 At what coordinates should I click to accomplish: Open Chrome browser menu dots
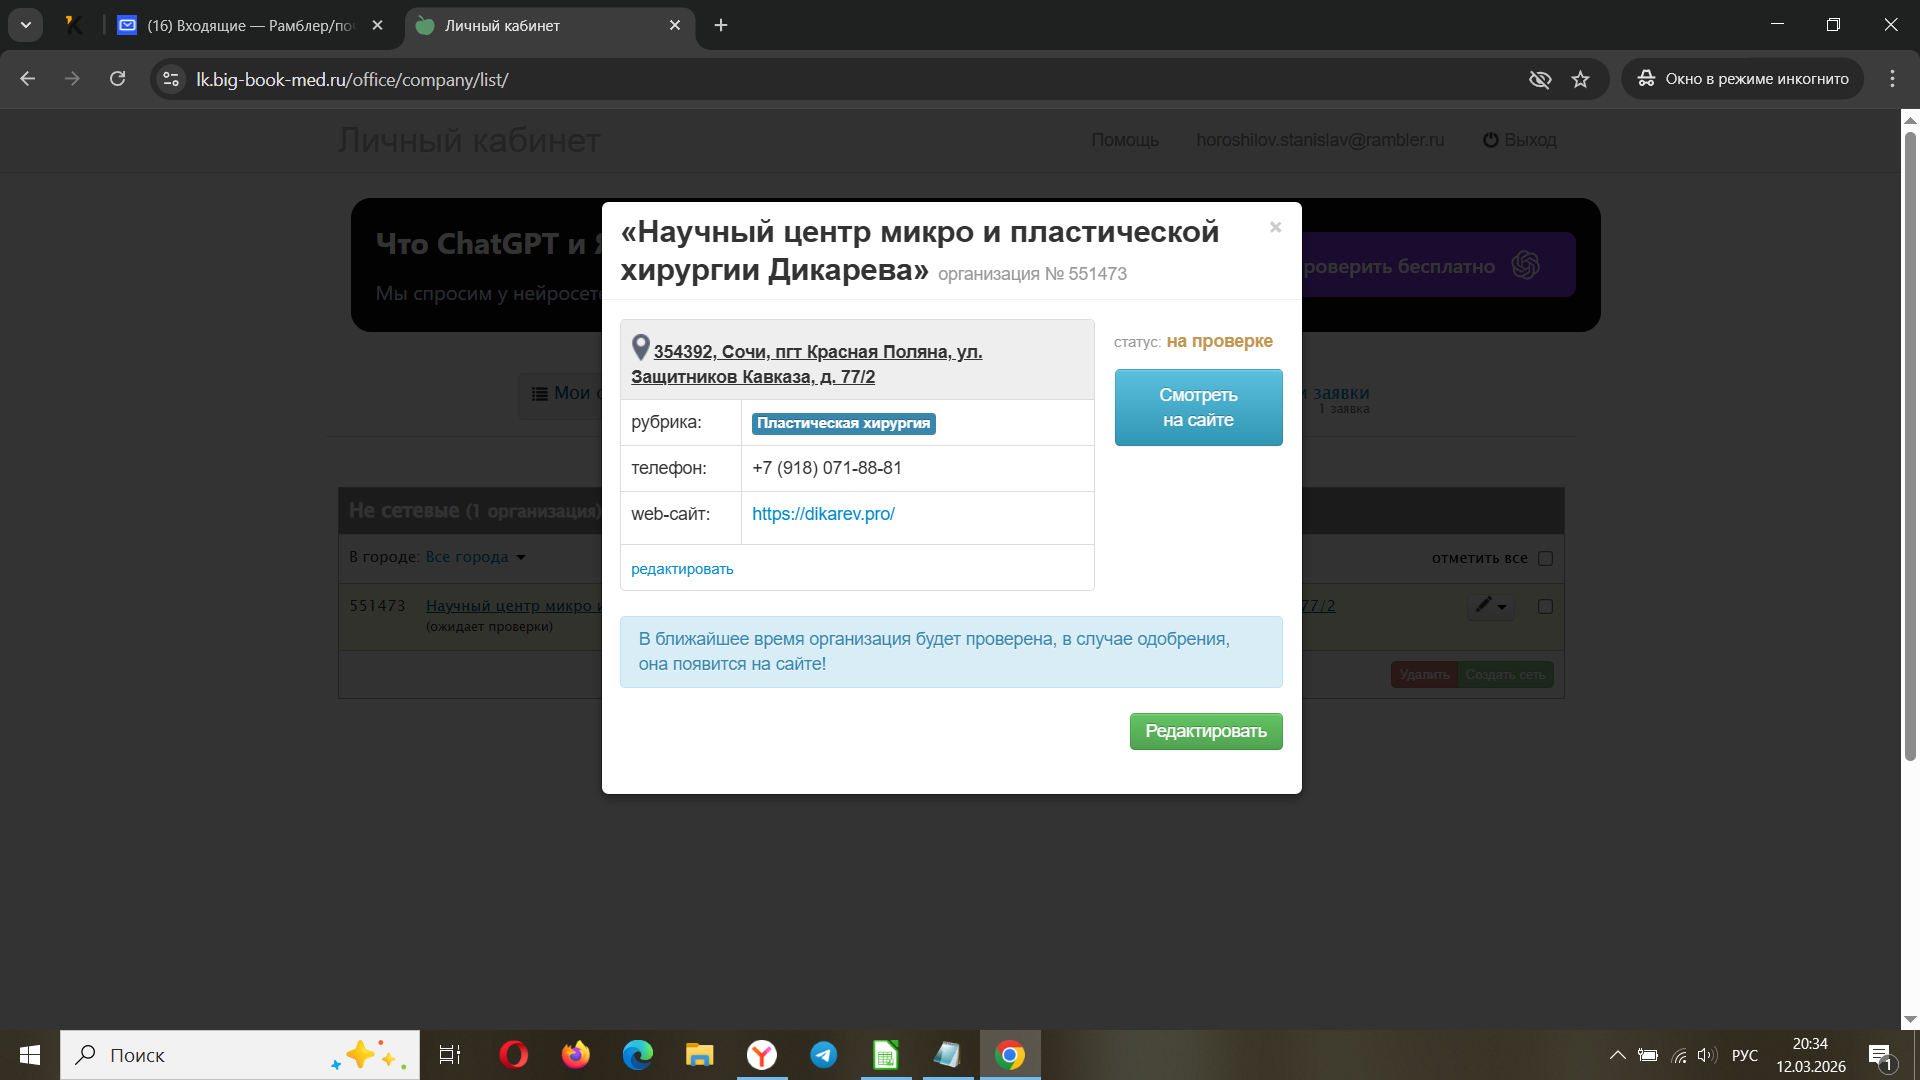(x=1892, y=79)
